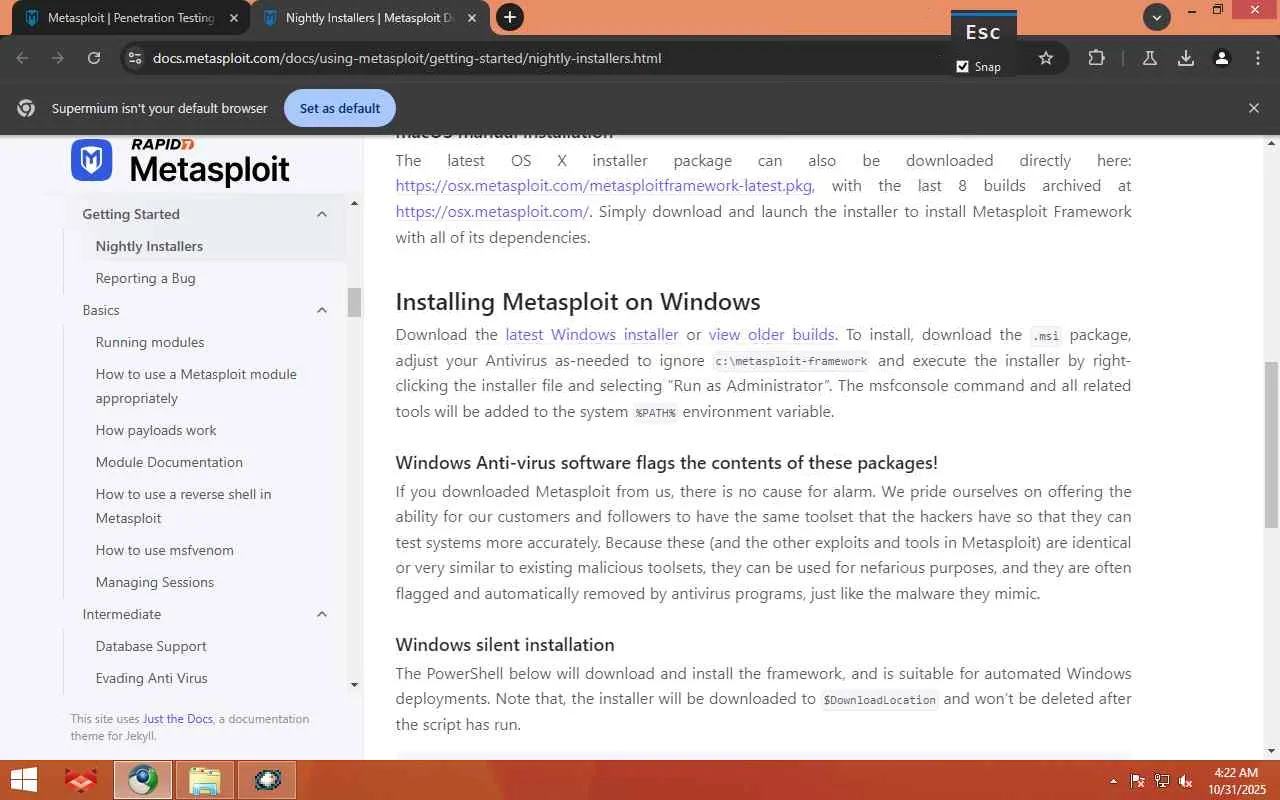Collapse the Intermediate section
1280x800 pixels.
coord(322,614)
